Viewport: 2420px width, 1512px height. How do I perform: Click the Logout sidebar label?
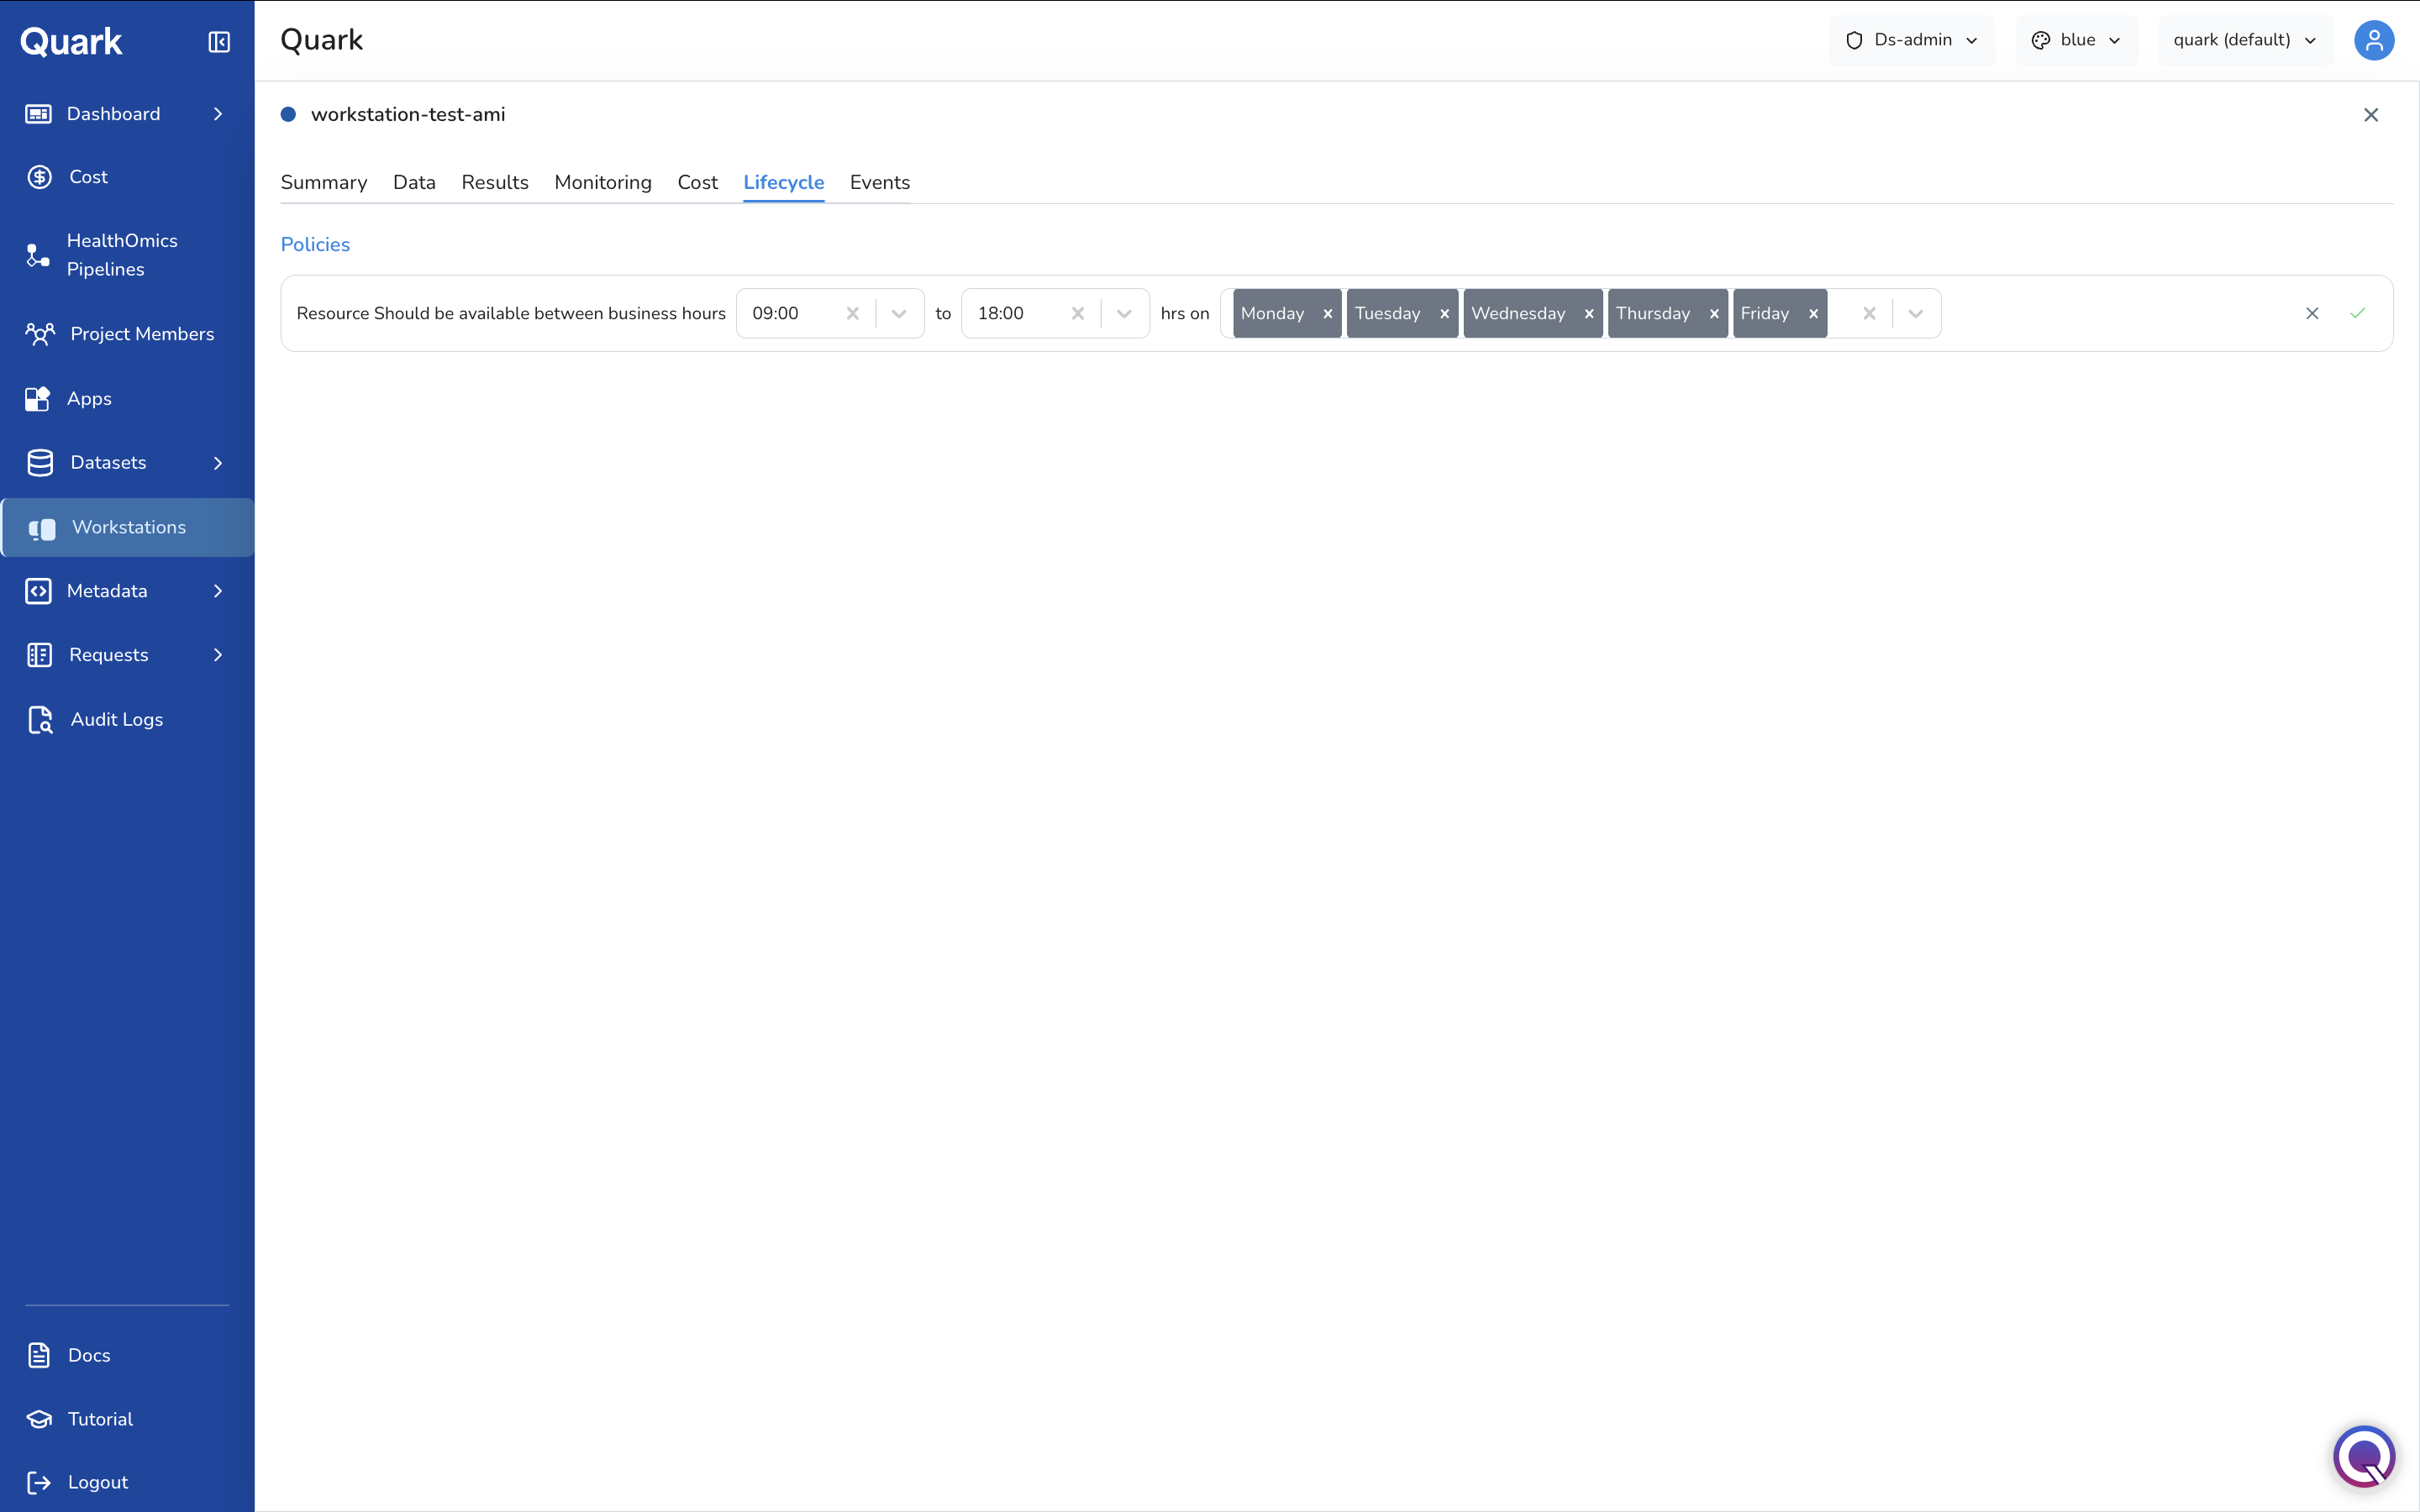98,1482
